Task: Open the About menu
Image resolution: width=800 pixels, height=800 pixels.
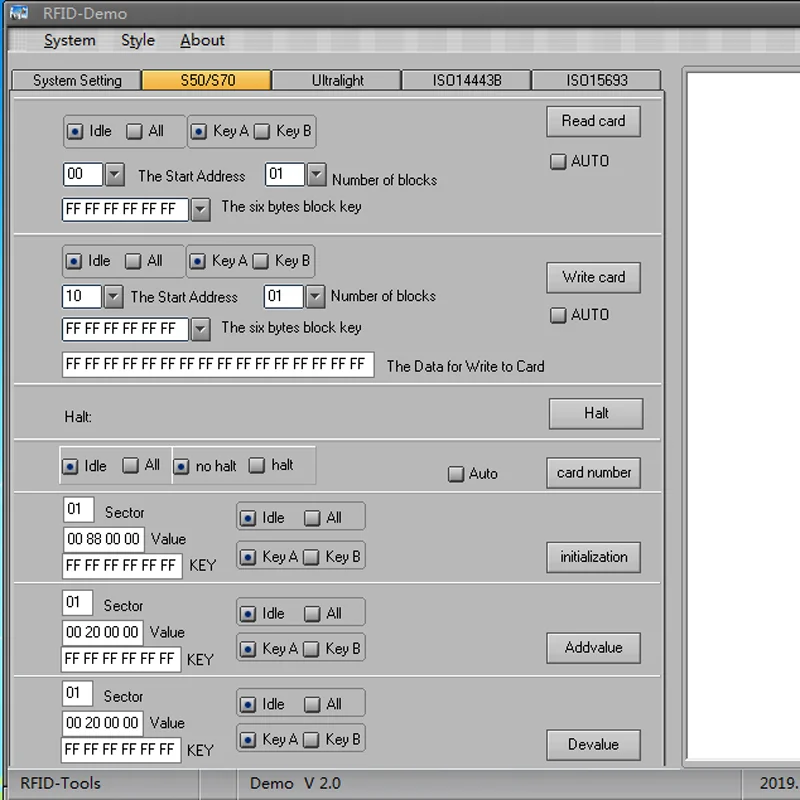Action: tap(202, 40)
